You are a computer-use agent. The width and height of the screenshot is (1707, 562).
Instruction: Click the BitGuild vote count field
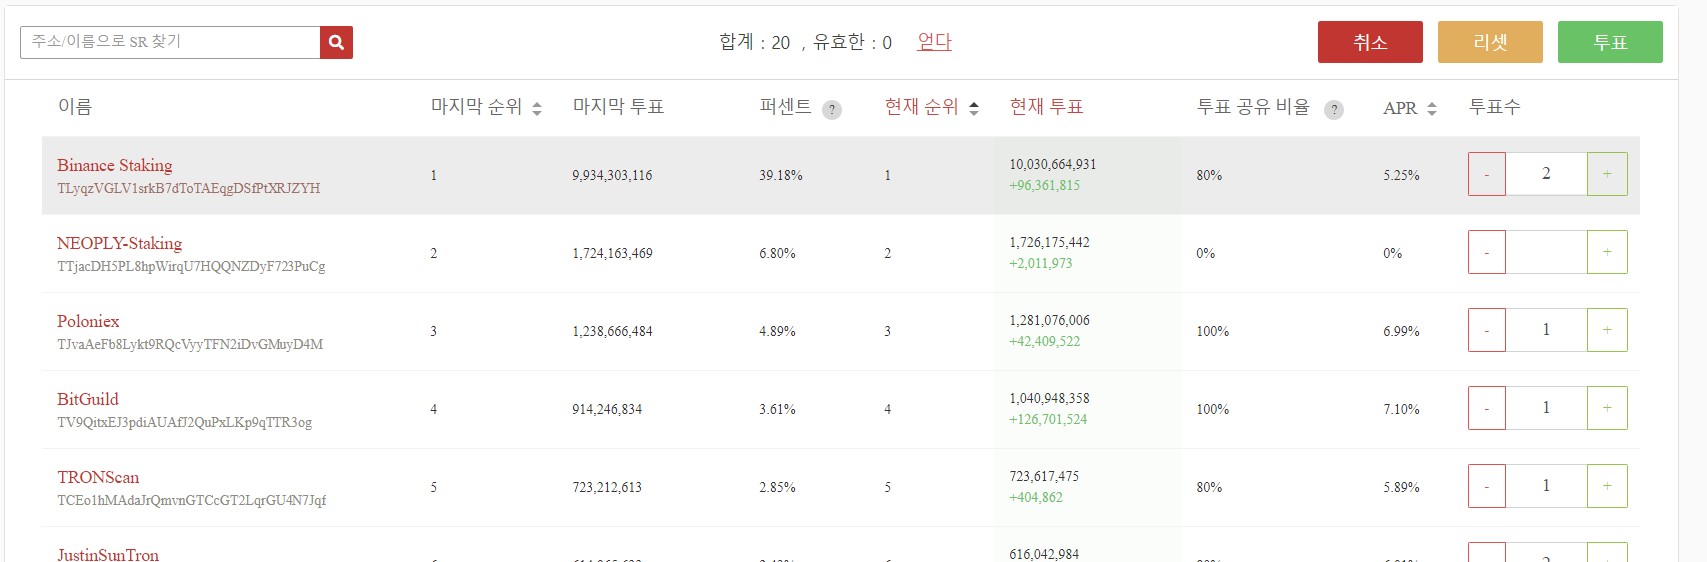[x=1546, y=408]
